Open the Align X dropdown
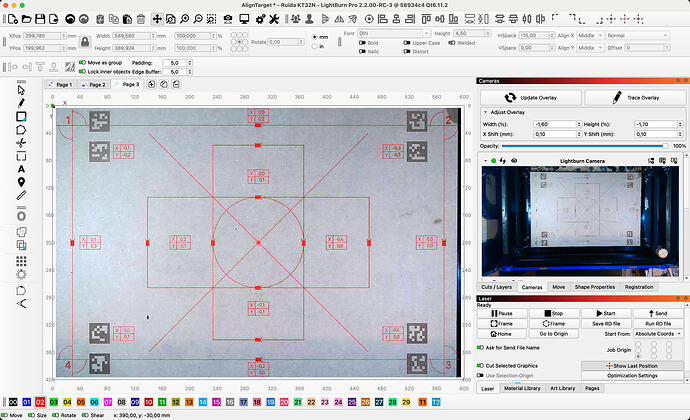The height and width of the screenshot is (420, 690). 589,35
